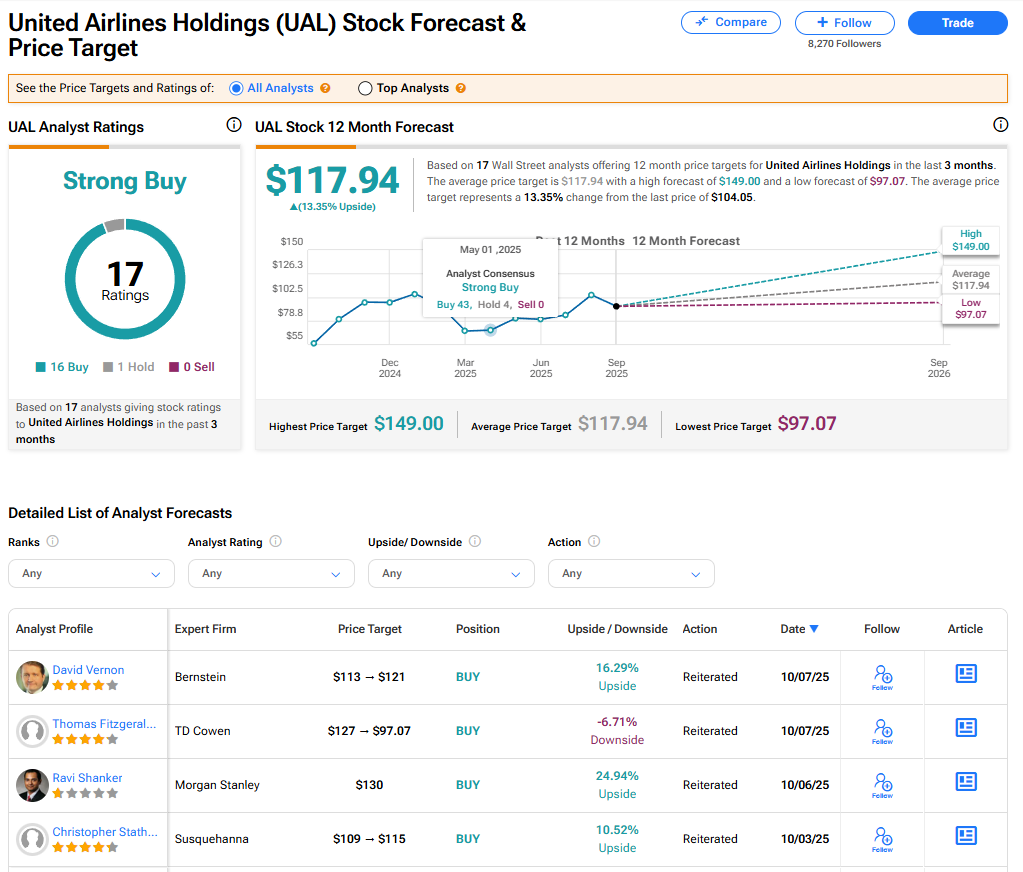Open the Ranks dropdown filter

pos(91,574)
